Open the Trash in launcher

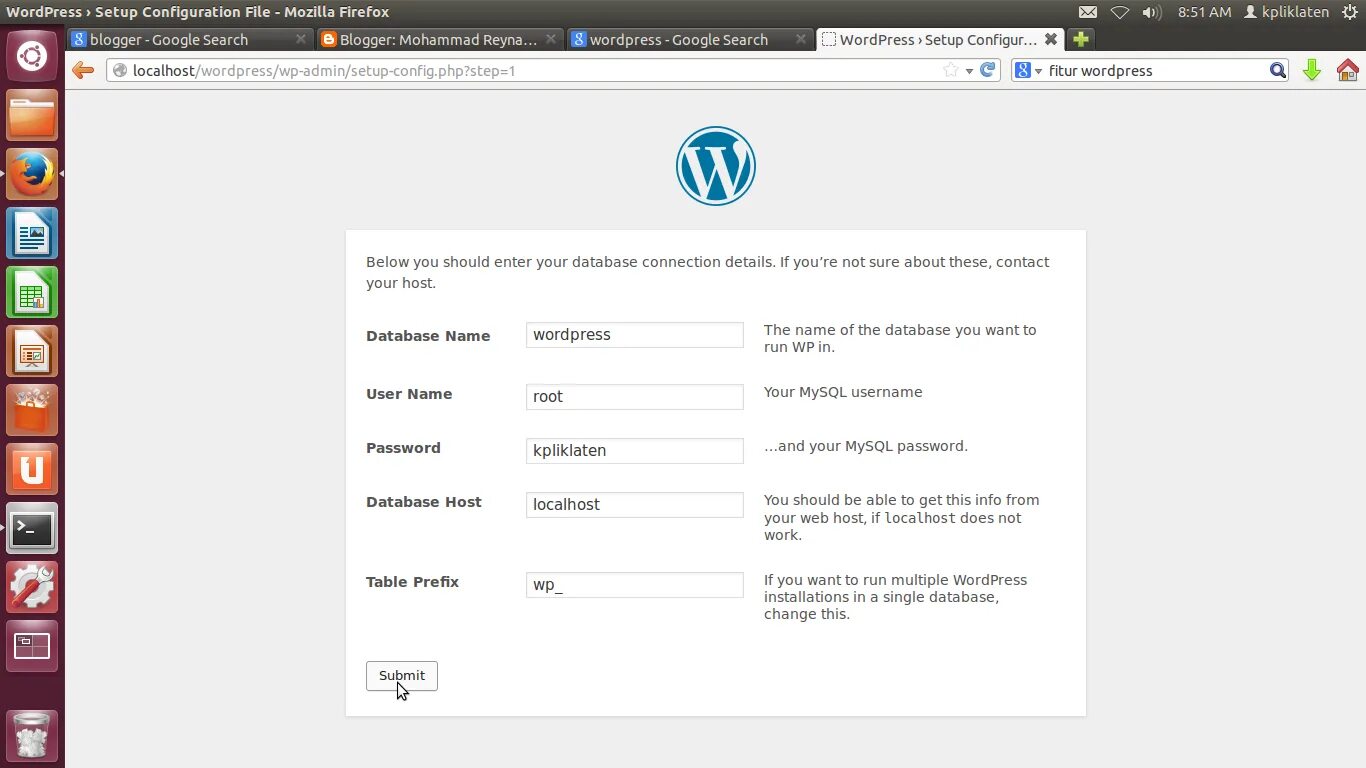[32, 736]
